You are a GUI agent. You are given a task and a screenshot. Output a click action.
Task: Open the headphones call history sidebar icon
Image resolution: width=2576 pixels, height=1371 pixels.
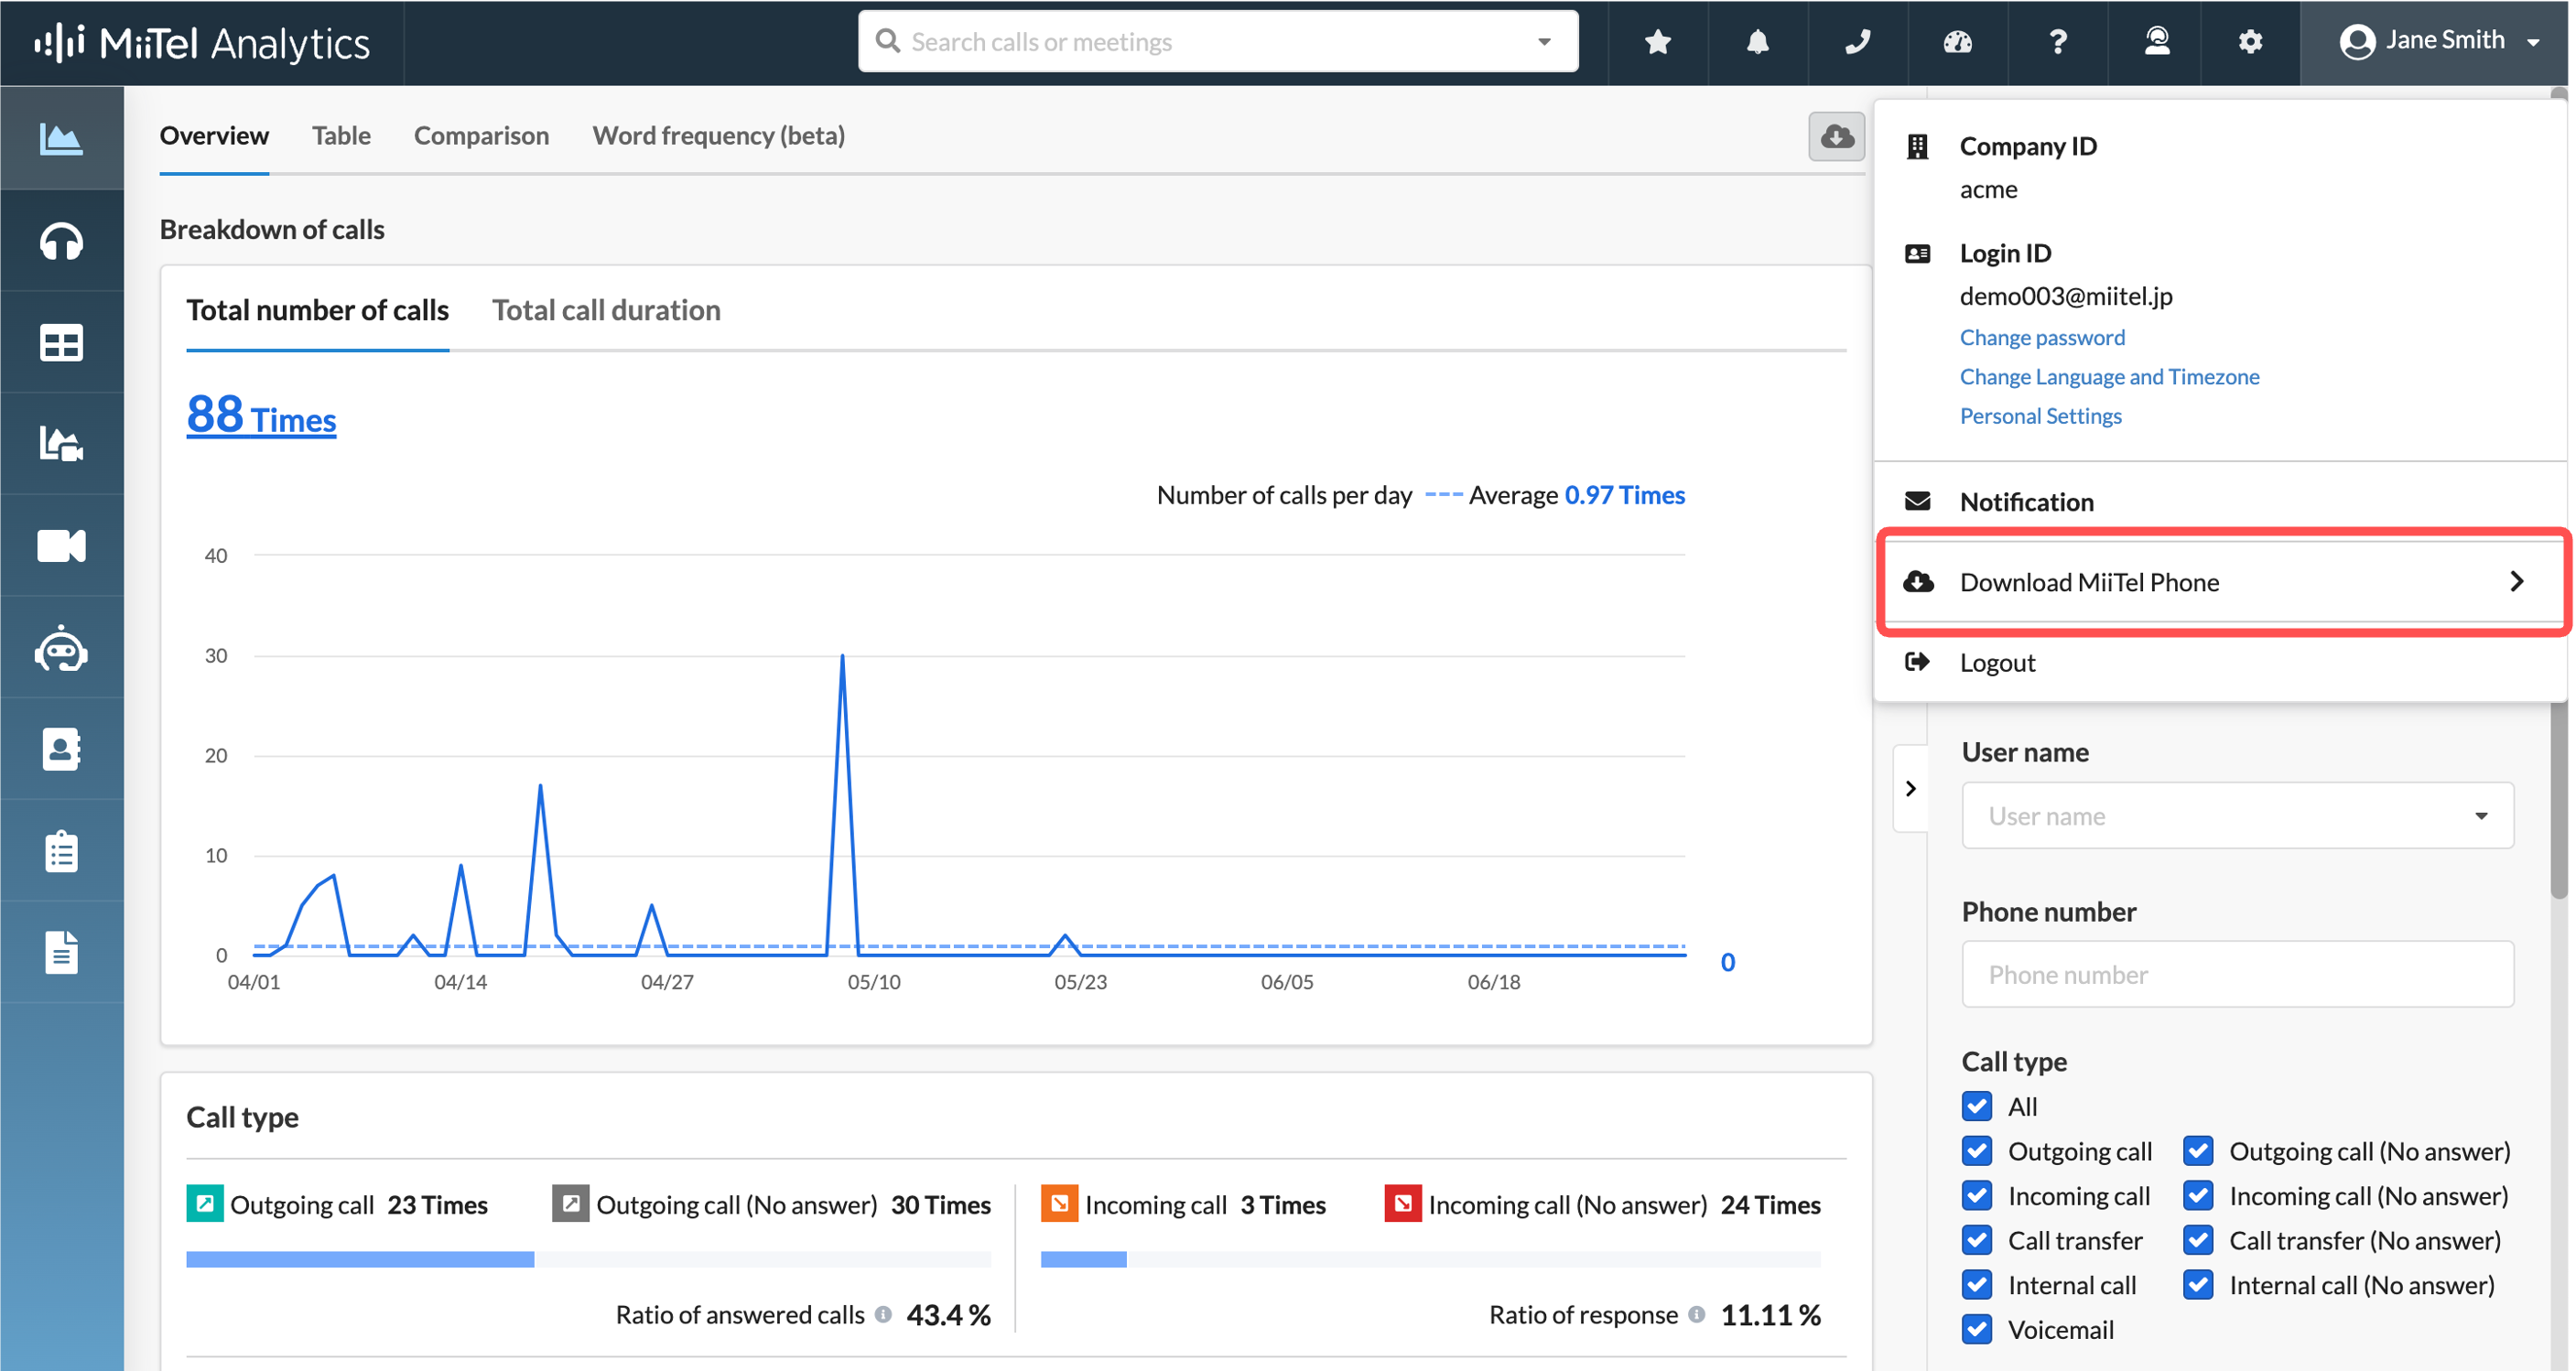point(61,241)
